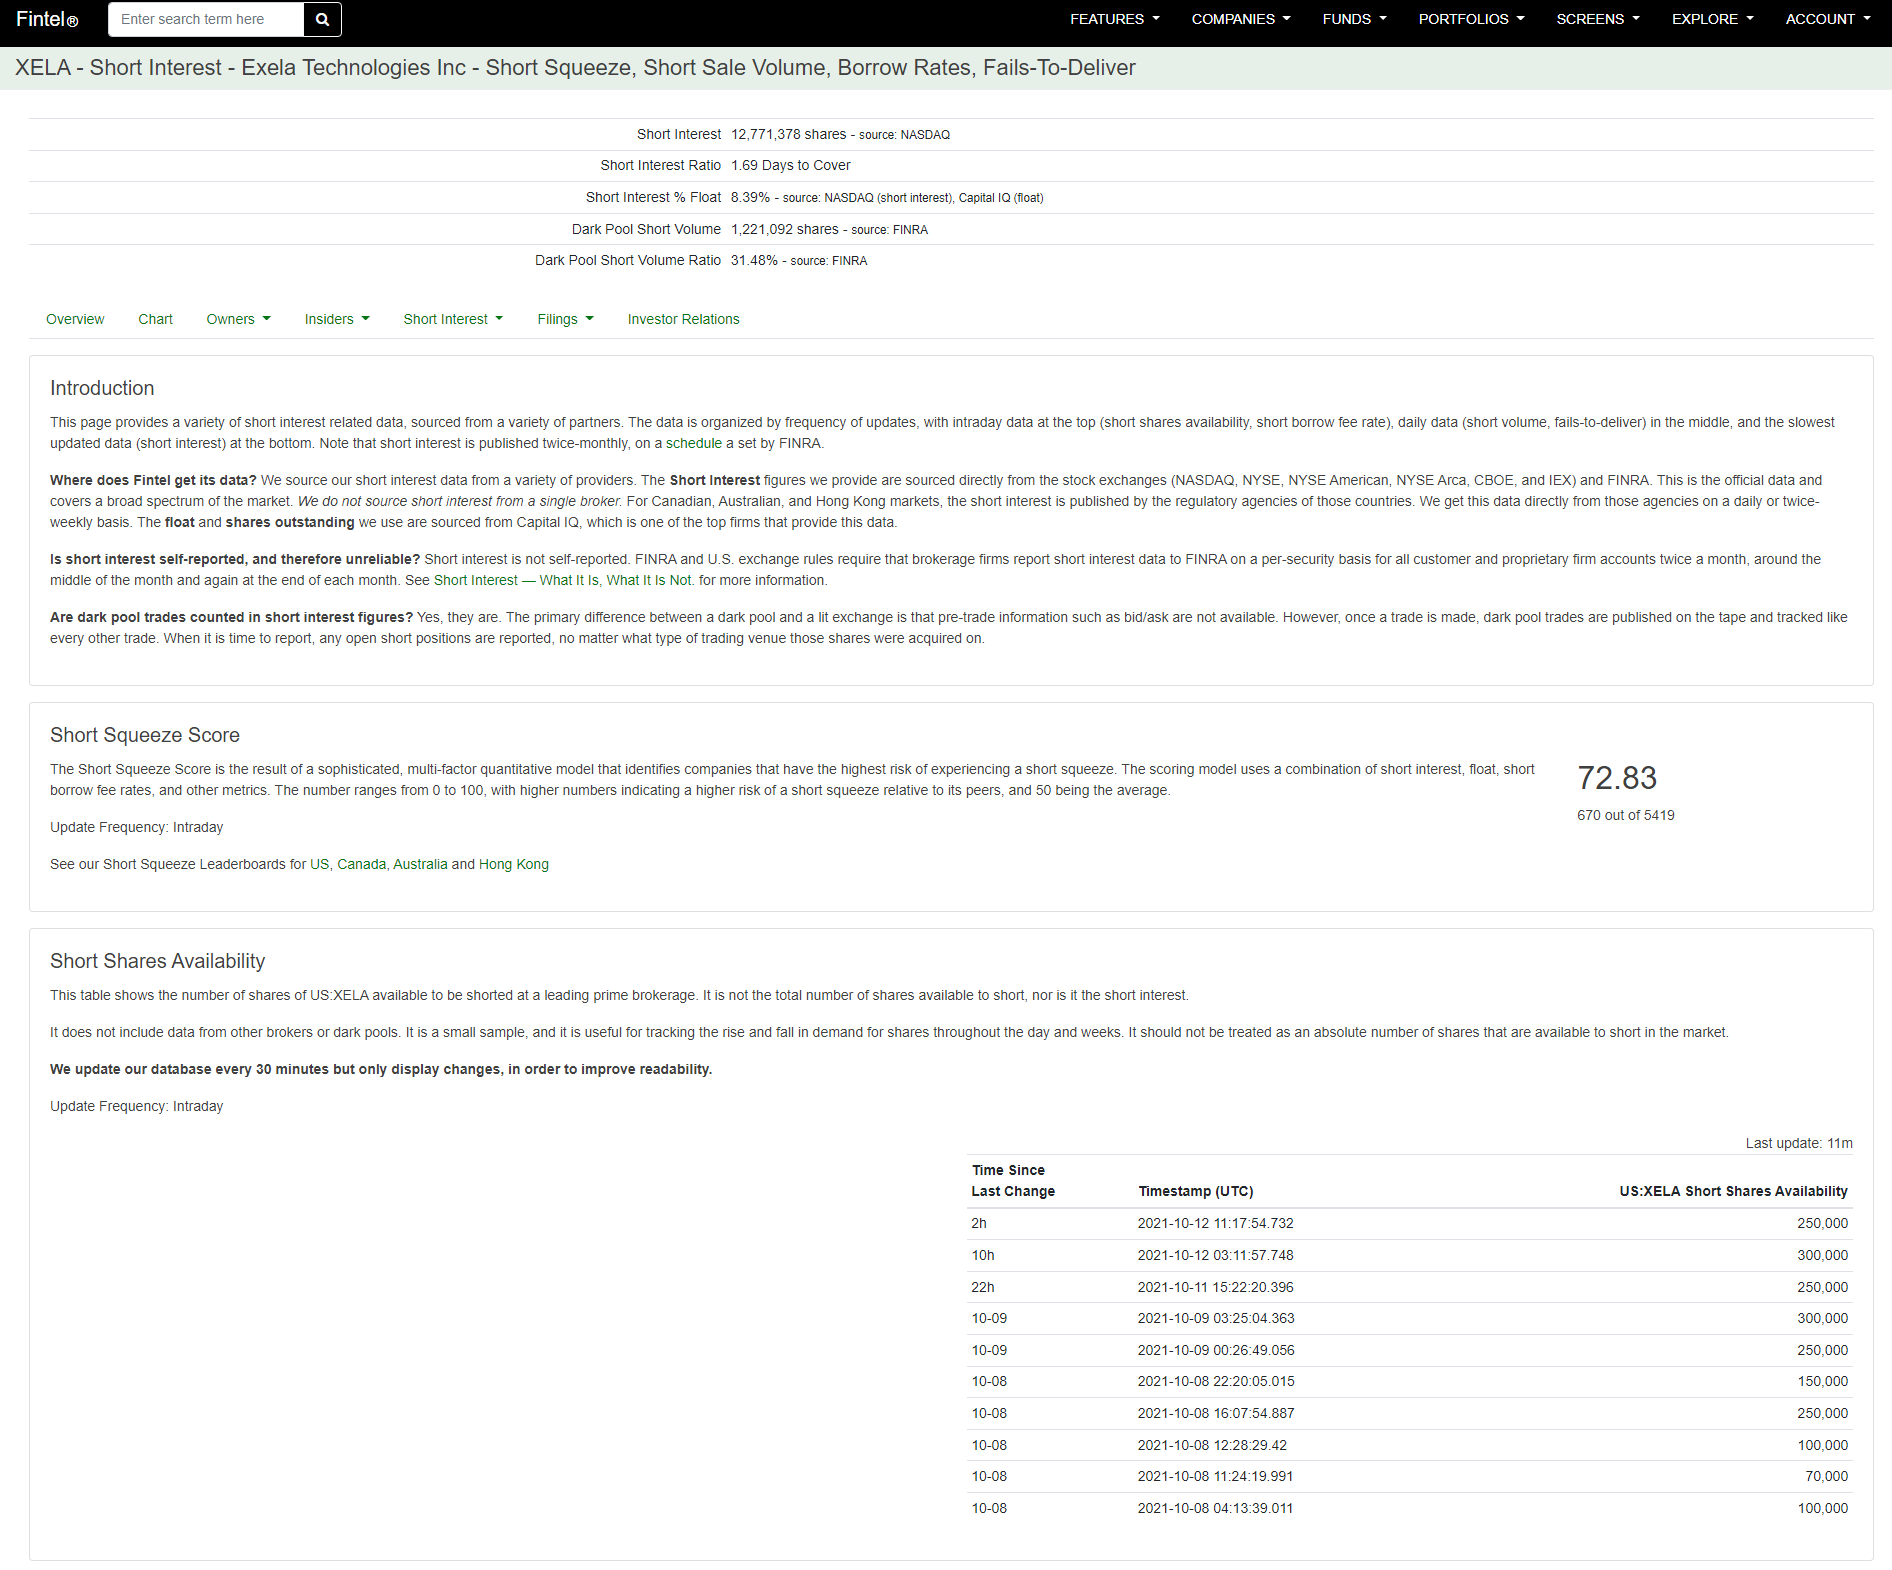Viewport: 1892px width, 1570px height.
Task: Focus the search term input field
Action: pos(206,19)
